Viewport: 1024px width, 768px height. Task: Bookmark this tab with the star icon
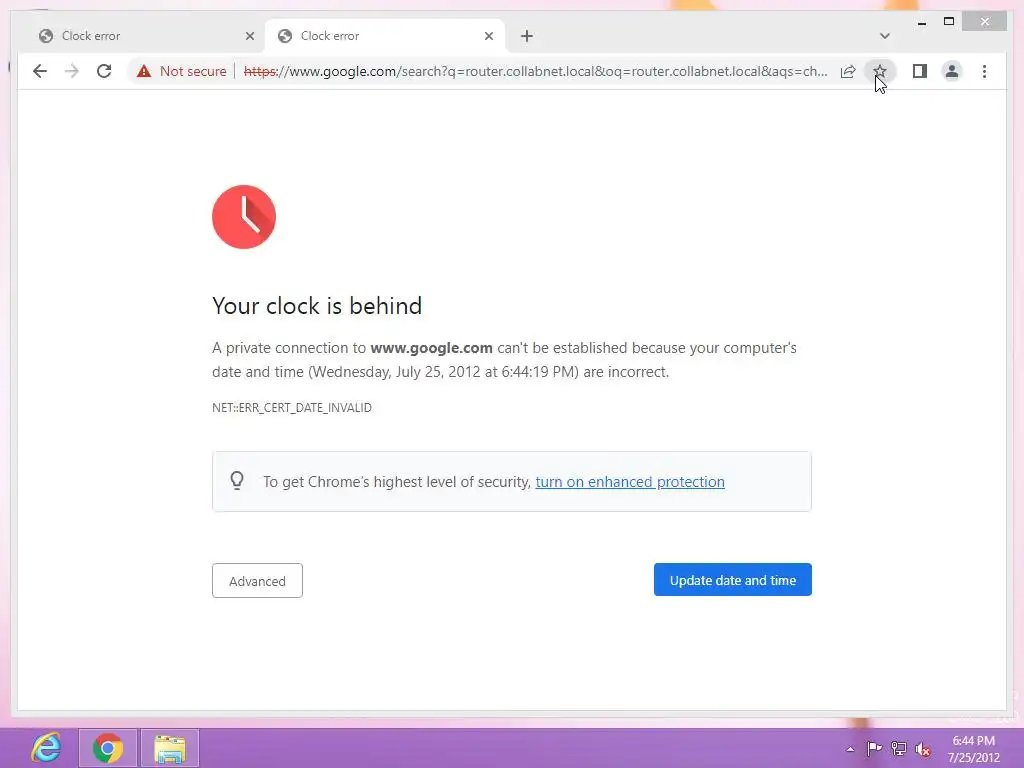[x=880, y=71]
